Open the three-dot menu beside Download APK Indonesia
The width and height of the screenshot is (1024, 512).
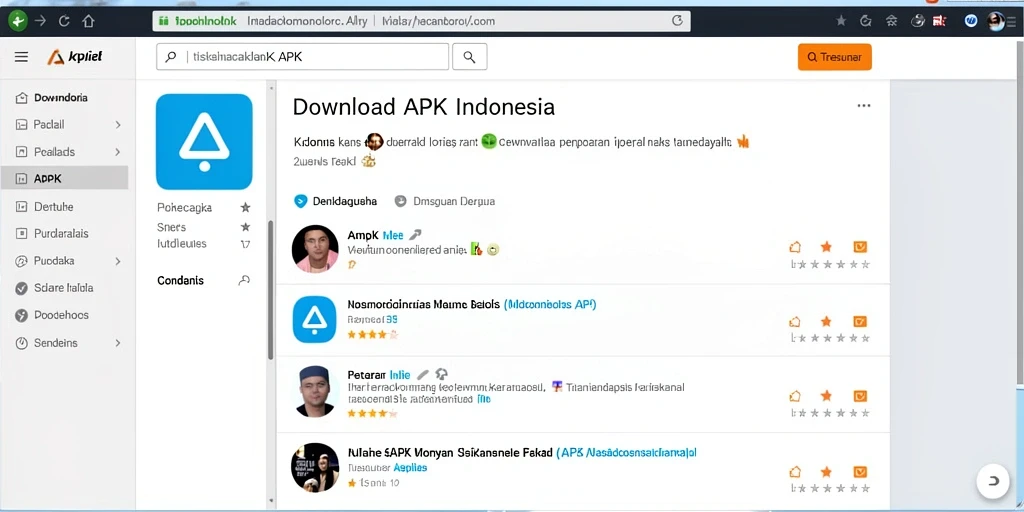pos(864,105)
